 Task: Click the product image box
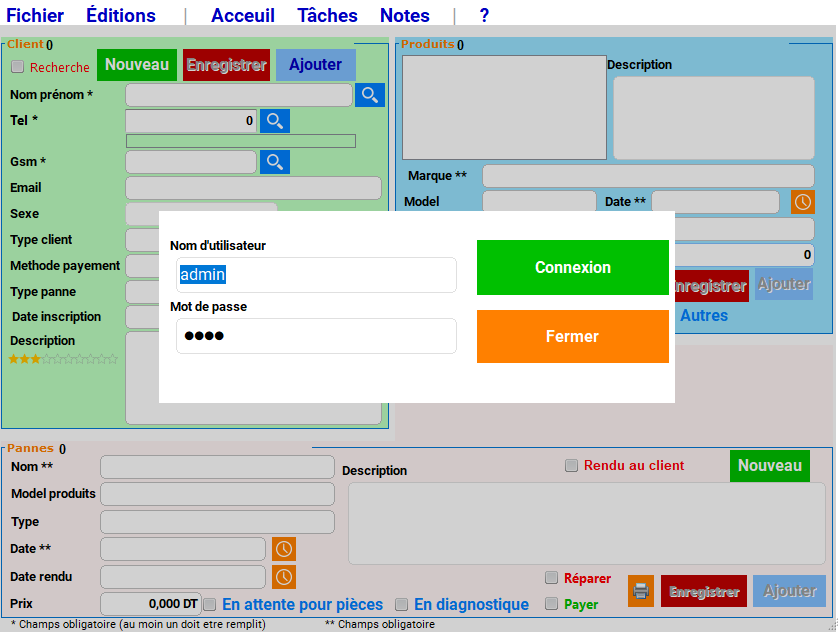(x=504, y=107)
